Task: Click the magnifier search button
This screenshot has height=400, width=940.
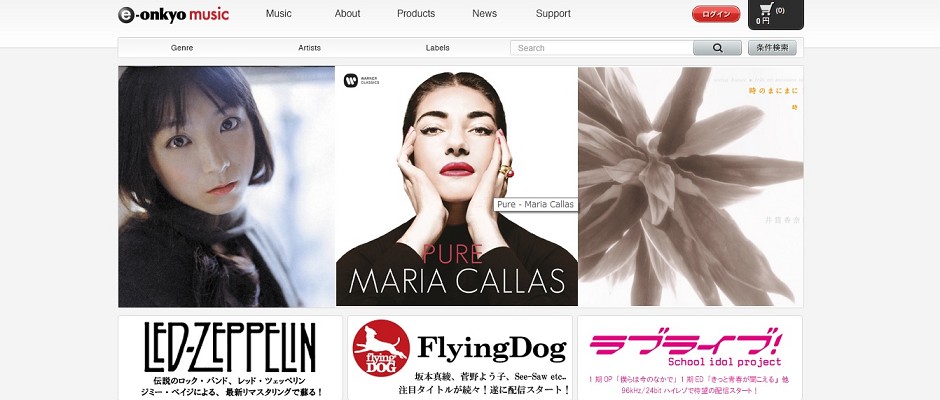Action: coord(718,48)
